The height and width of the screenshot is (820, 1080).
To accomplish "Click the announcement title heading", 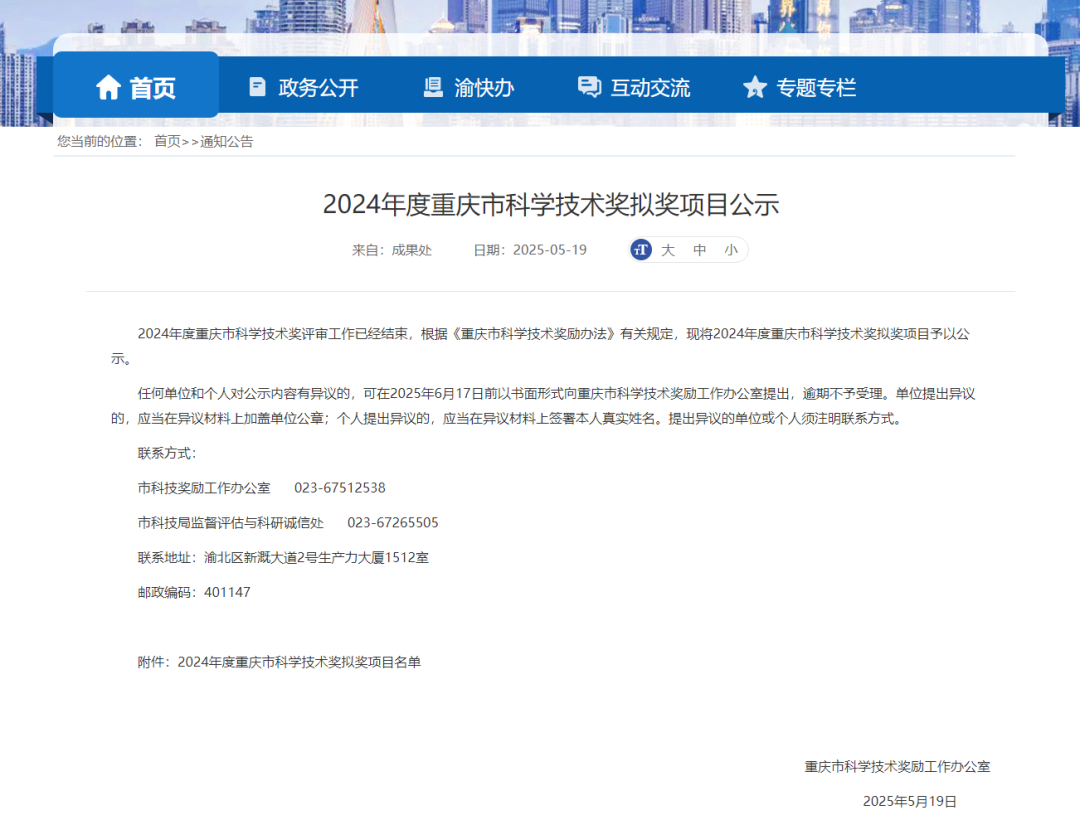I will coord(550,205).
